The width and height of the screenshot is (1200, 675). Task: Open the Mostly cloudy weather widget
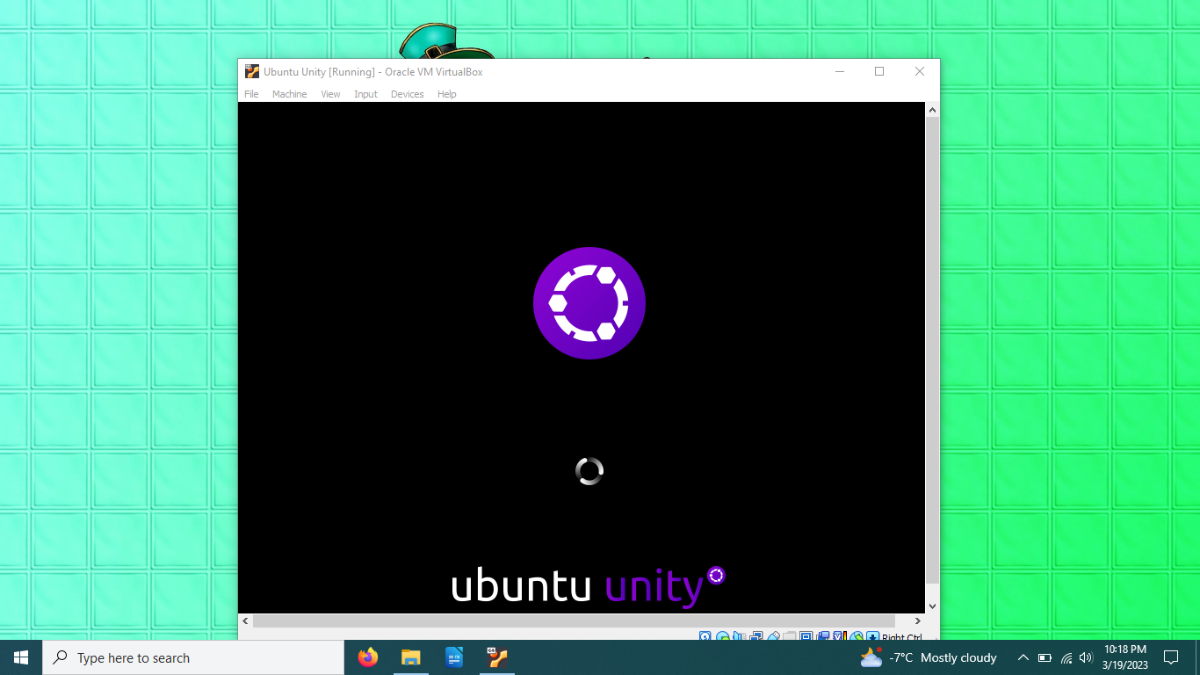tap(929, 657)
